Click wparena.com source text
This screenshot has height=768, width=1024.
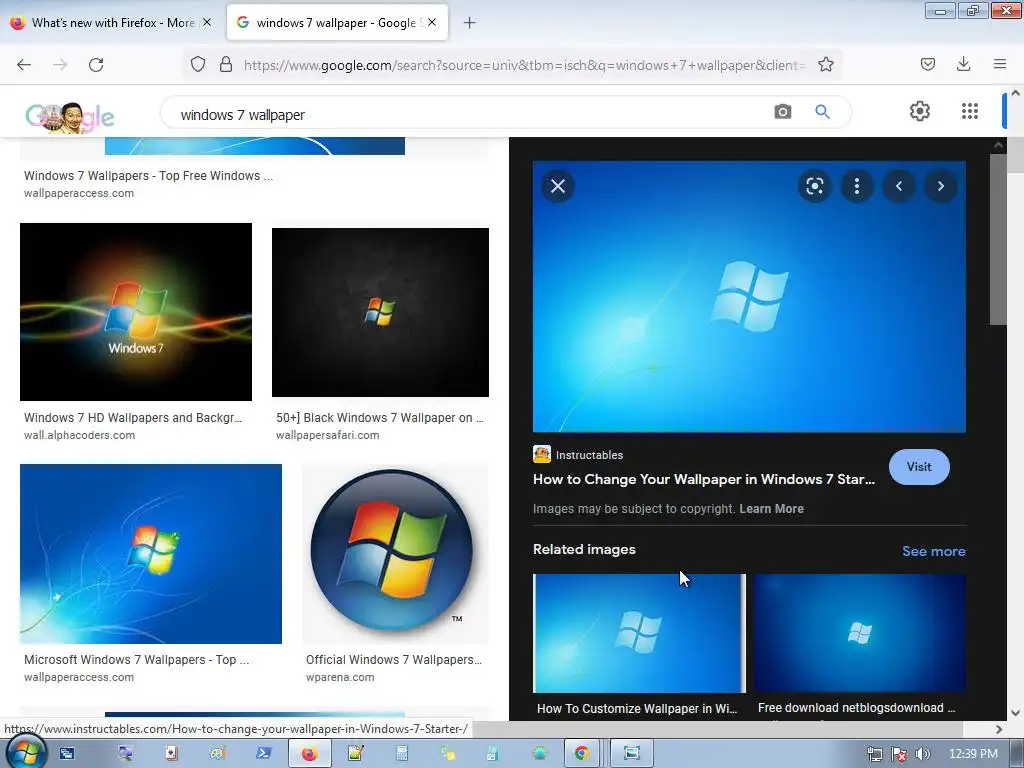(x=340, y=677)
